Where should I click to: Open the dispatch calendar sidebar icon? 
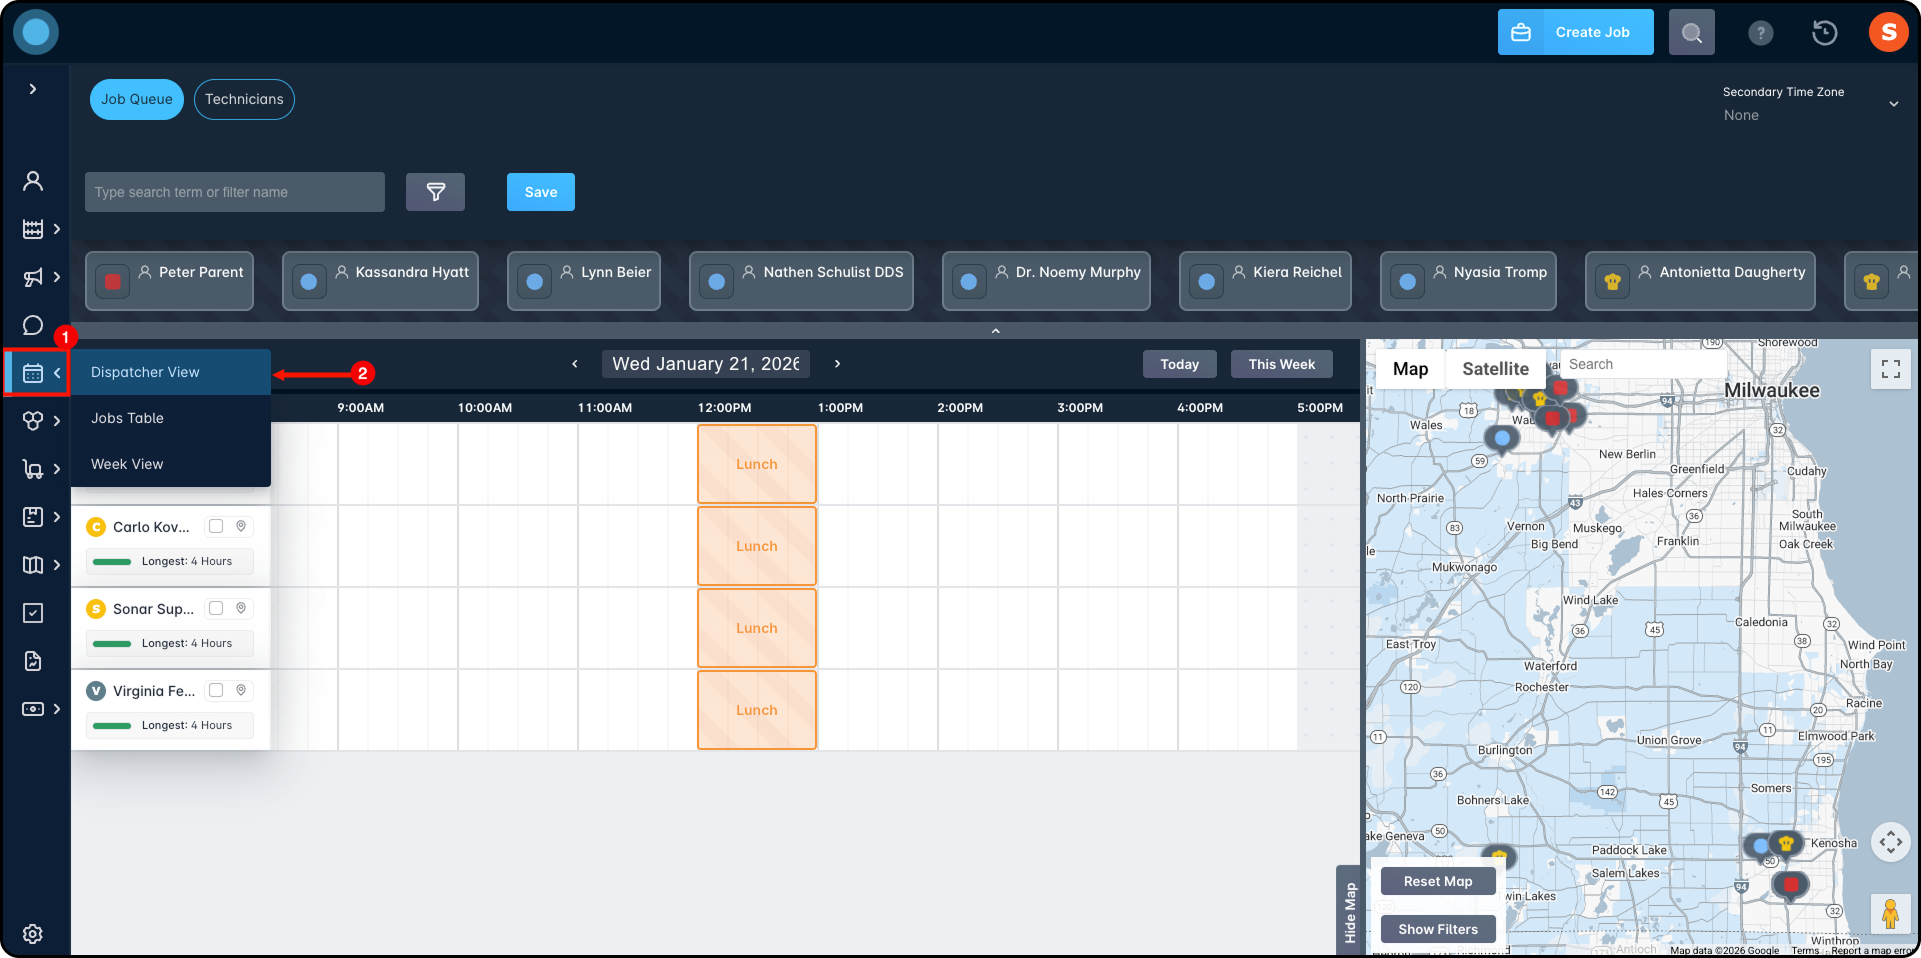[33, 373]
